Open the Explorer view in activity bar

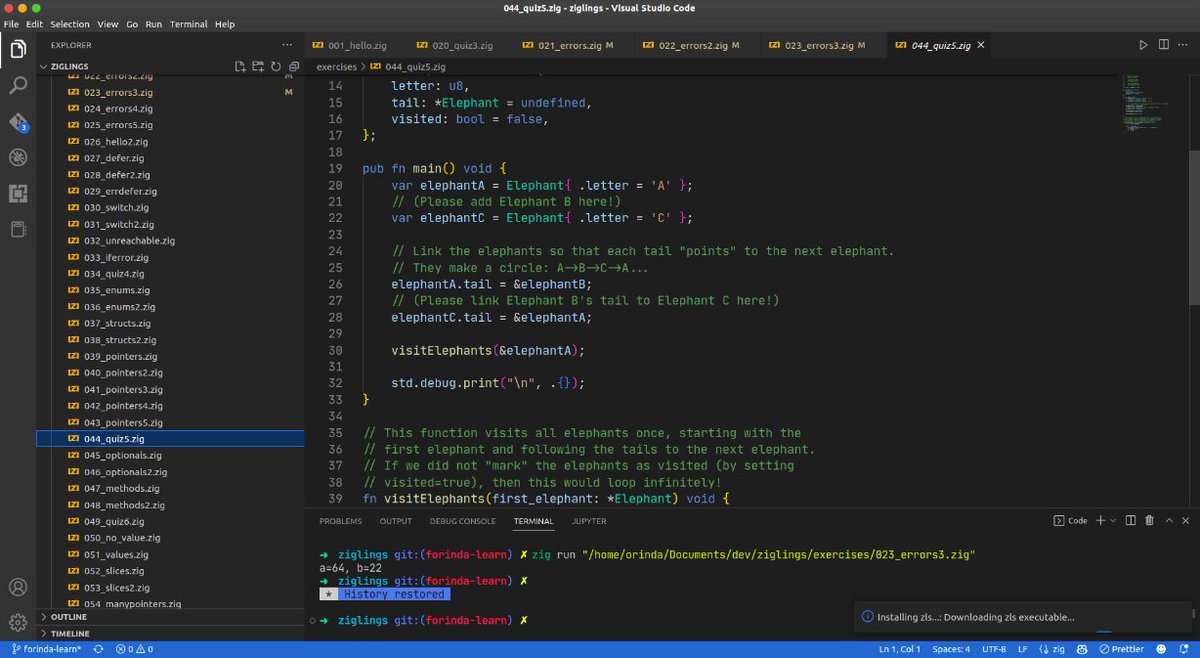click(17, 48)
